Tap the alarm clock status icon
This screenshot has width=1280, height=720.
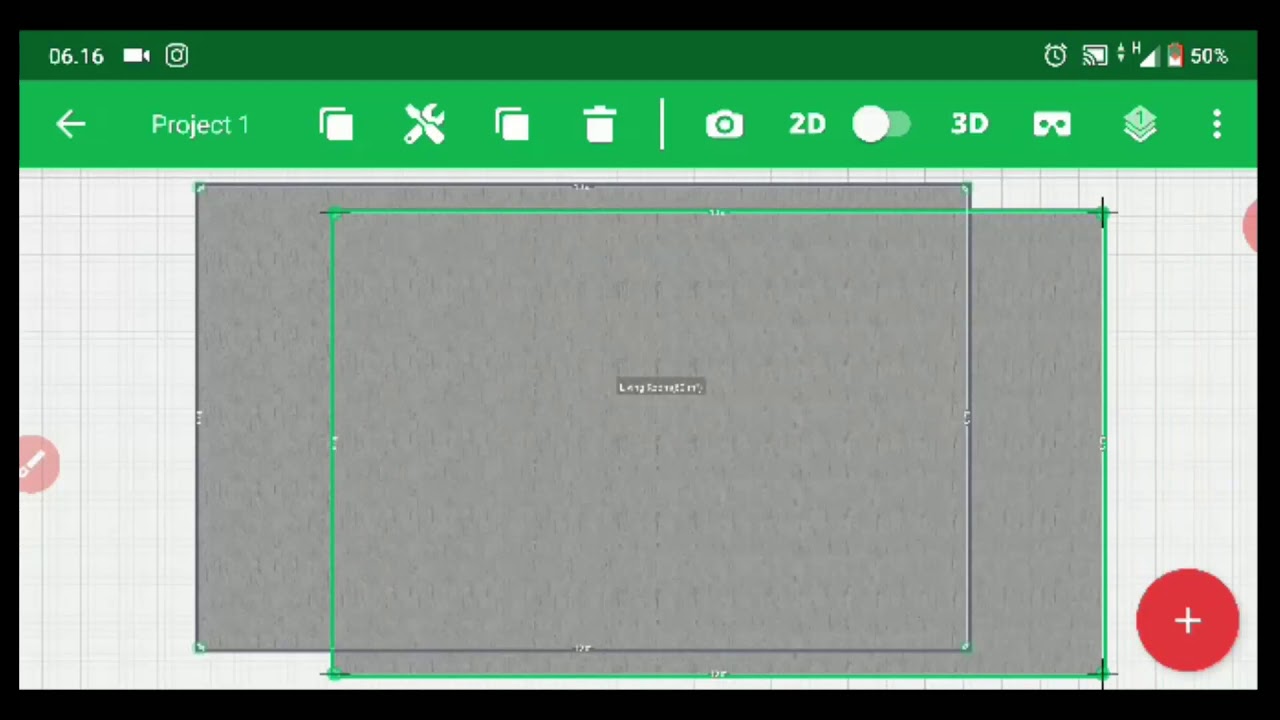1055,56
